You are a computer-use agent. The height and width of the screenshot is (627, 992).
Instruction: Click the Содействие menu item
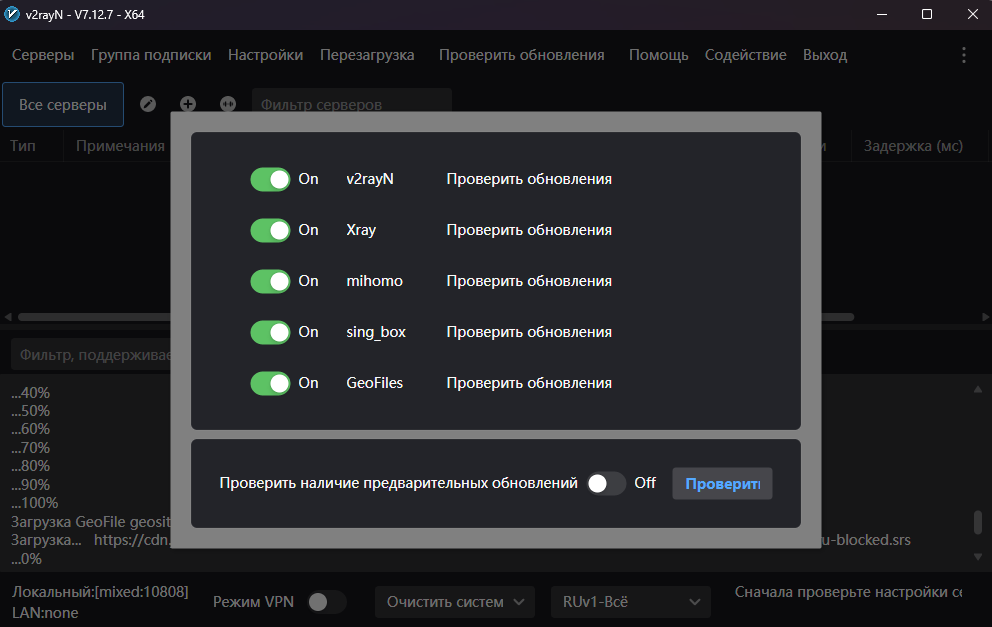click(x=746, y=55)
